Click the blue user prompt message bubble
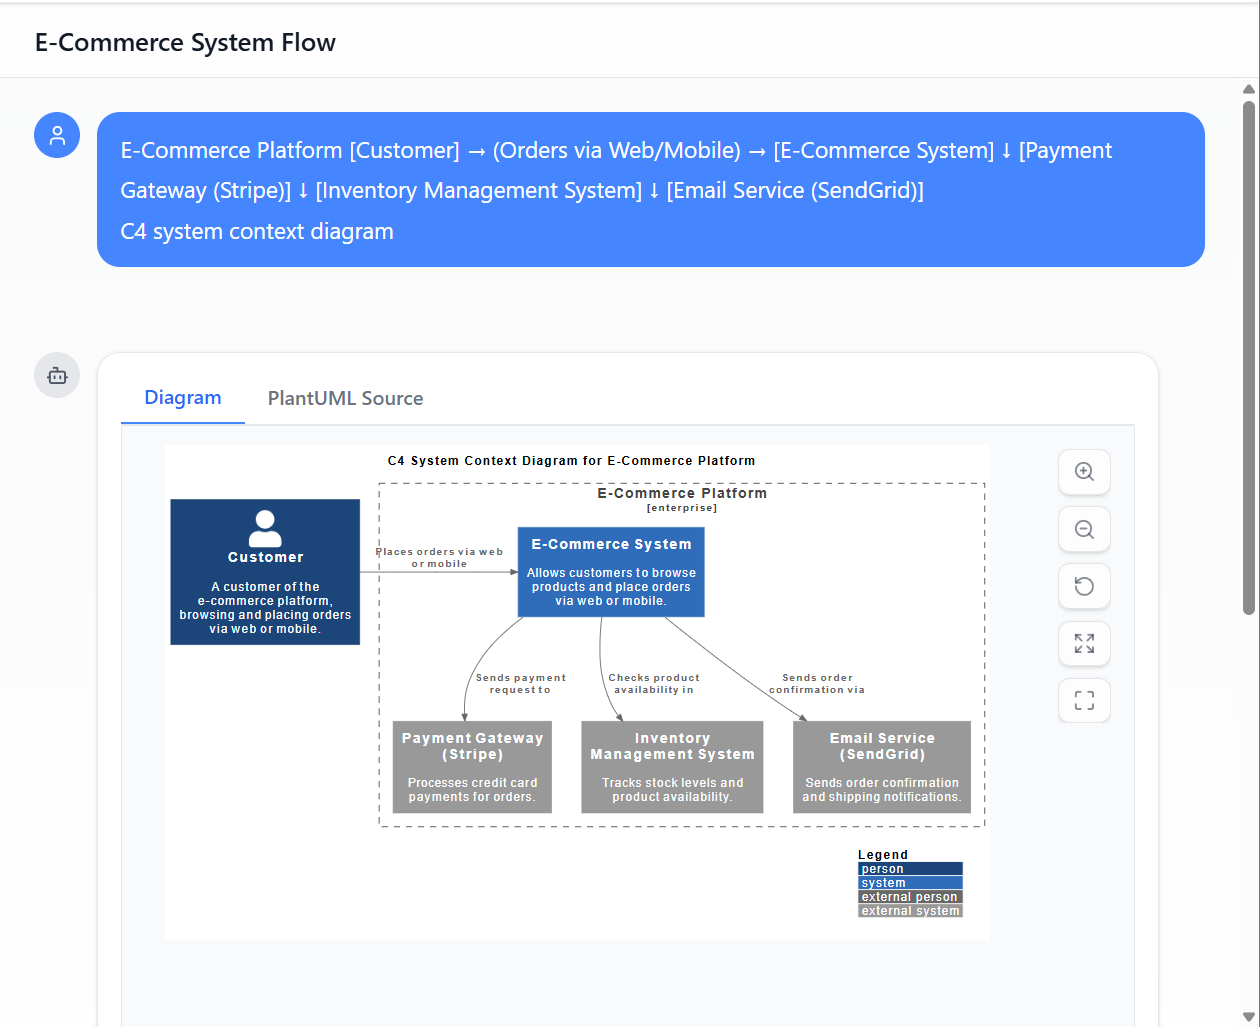This screenshot has height=1027, width=1260. 650,190
